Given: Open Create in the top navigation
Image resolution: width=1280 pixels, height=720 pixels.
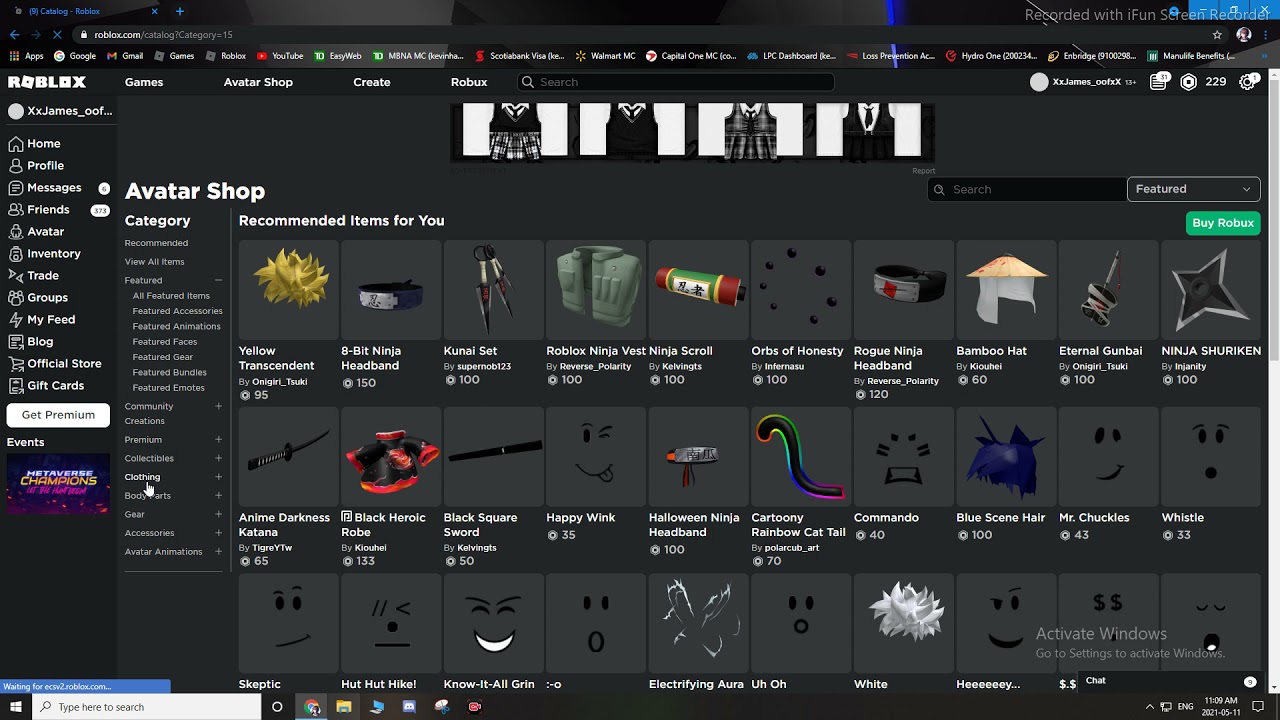Looking at the screenshot, I should click(x=372, y=82).
